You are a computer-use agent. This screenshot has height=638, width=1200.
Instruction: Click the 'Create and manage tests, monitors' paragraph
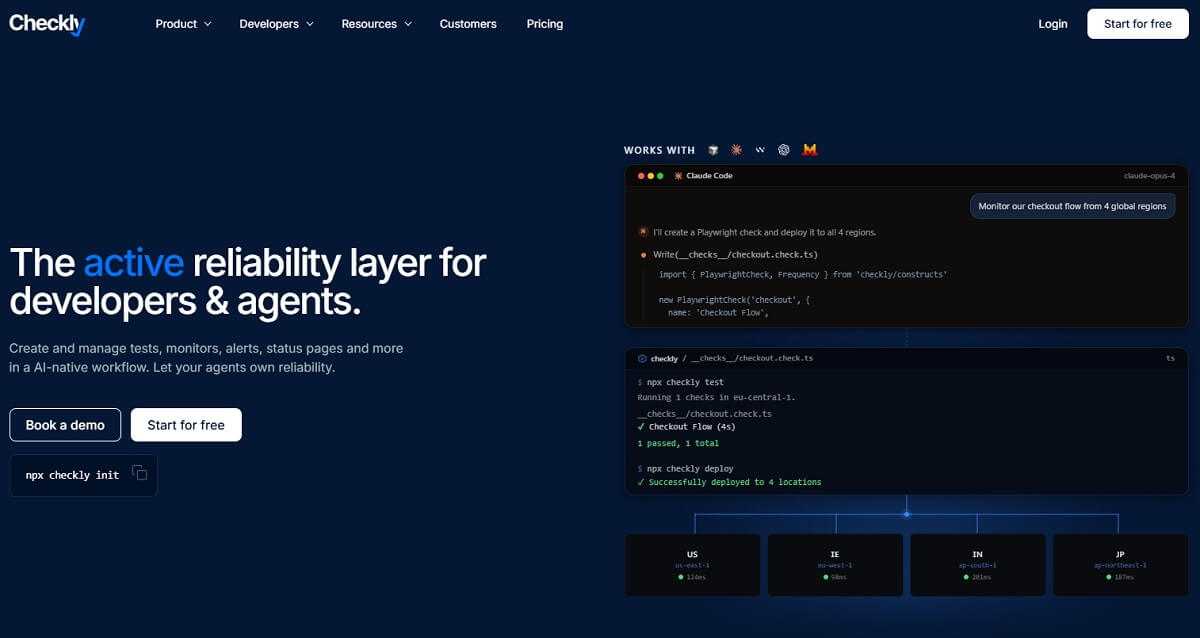click(x=206, y=358)
